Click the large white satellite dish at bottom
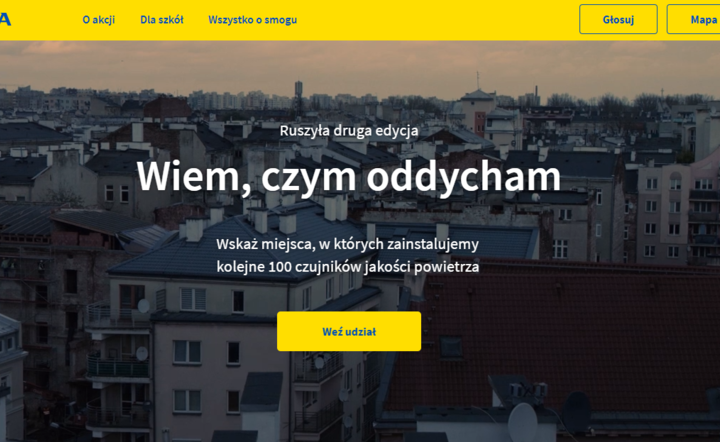 (x=523, y=422)
